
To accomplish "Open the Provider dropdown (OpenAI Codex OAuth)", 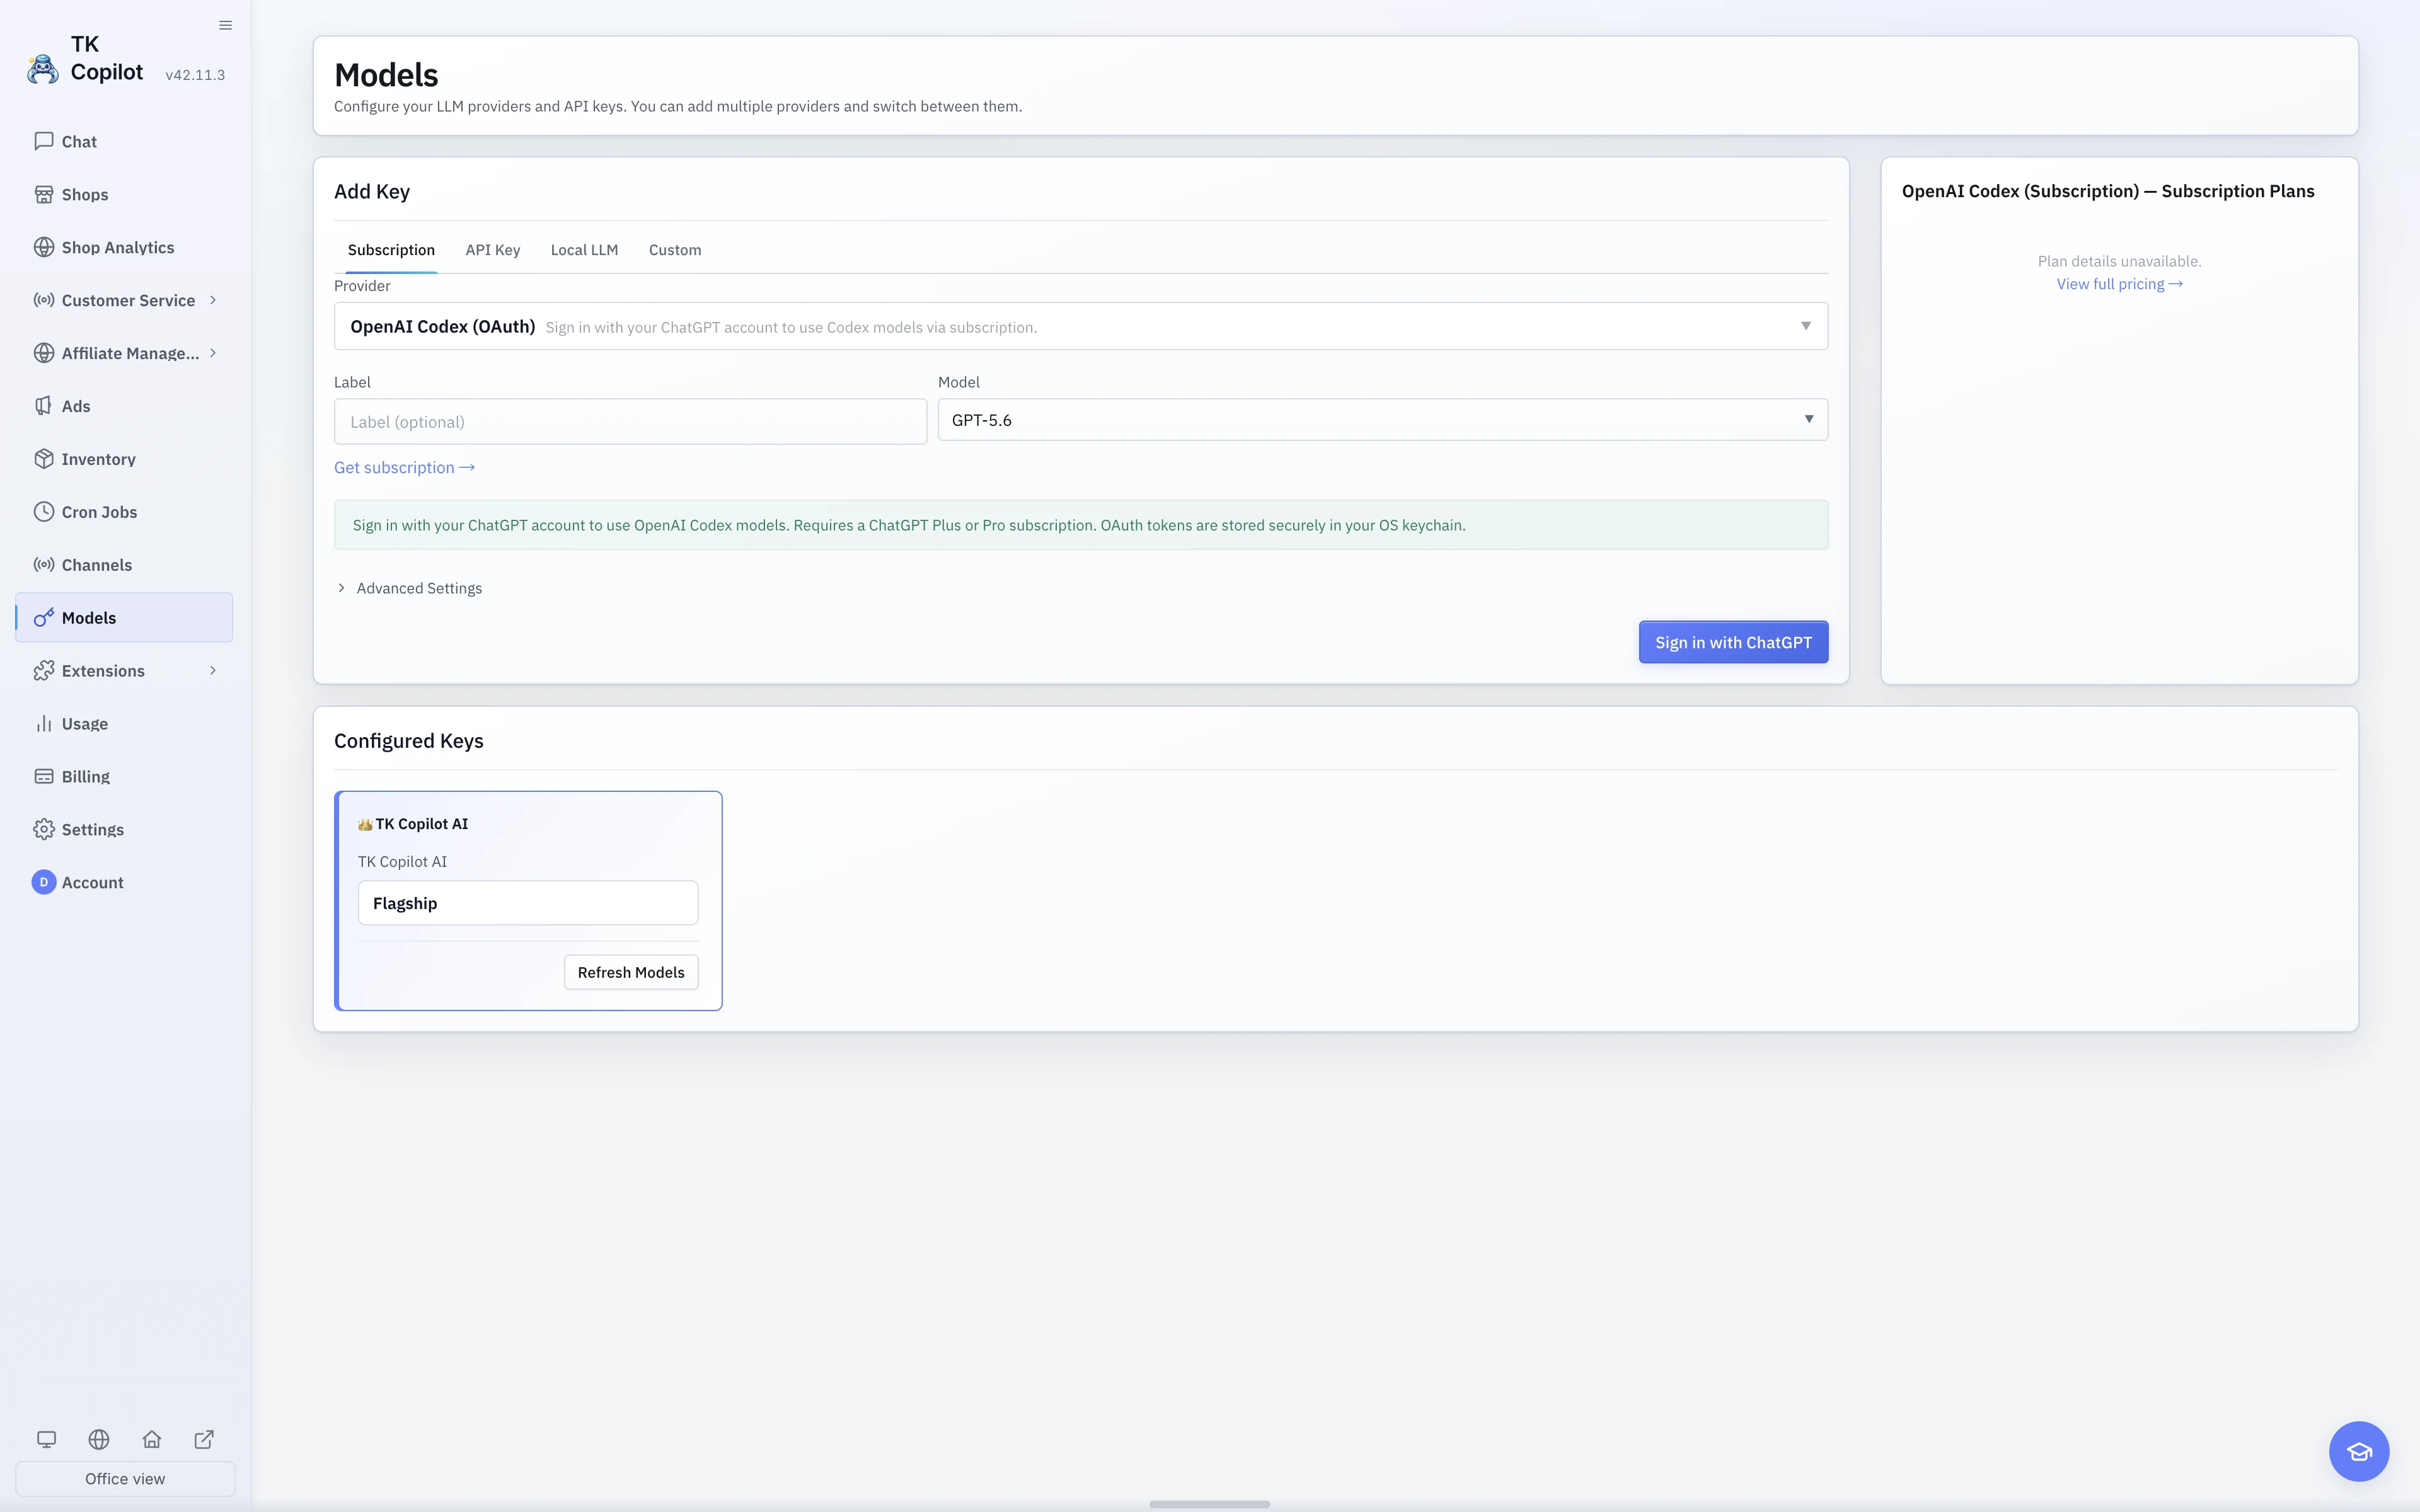I will pyautogui.click(x=1081, y=326).
